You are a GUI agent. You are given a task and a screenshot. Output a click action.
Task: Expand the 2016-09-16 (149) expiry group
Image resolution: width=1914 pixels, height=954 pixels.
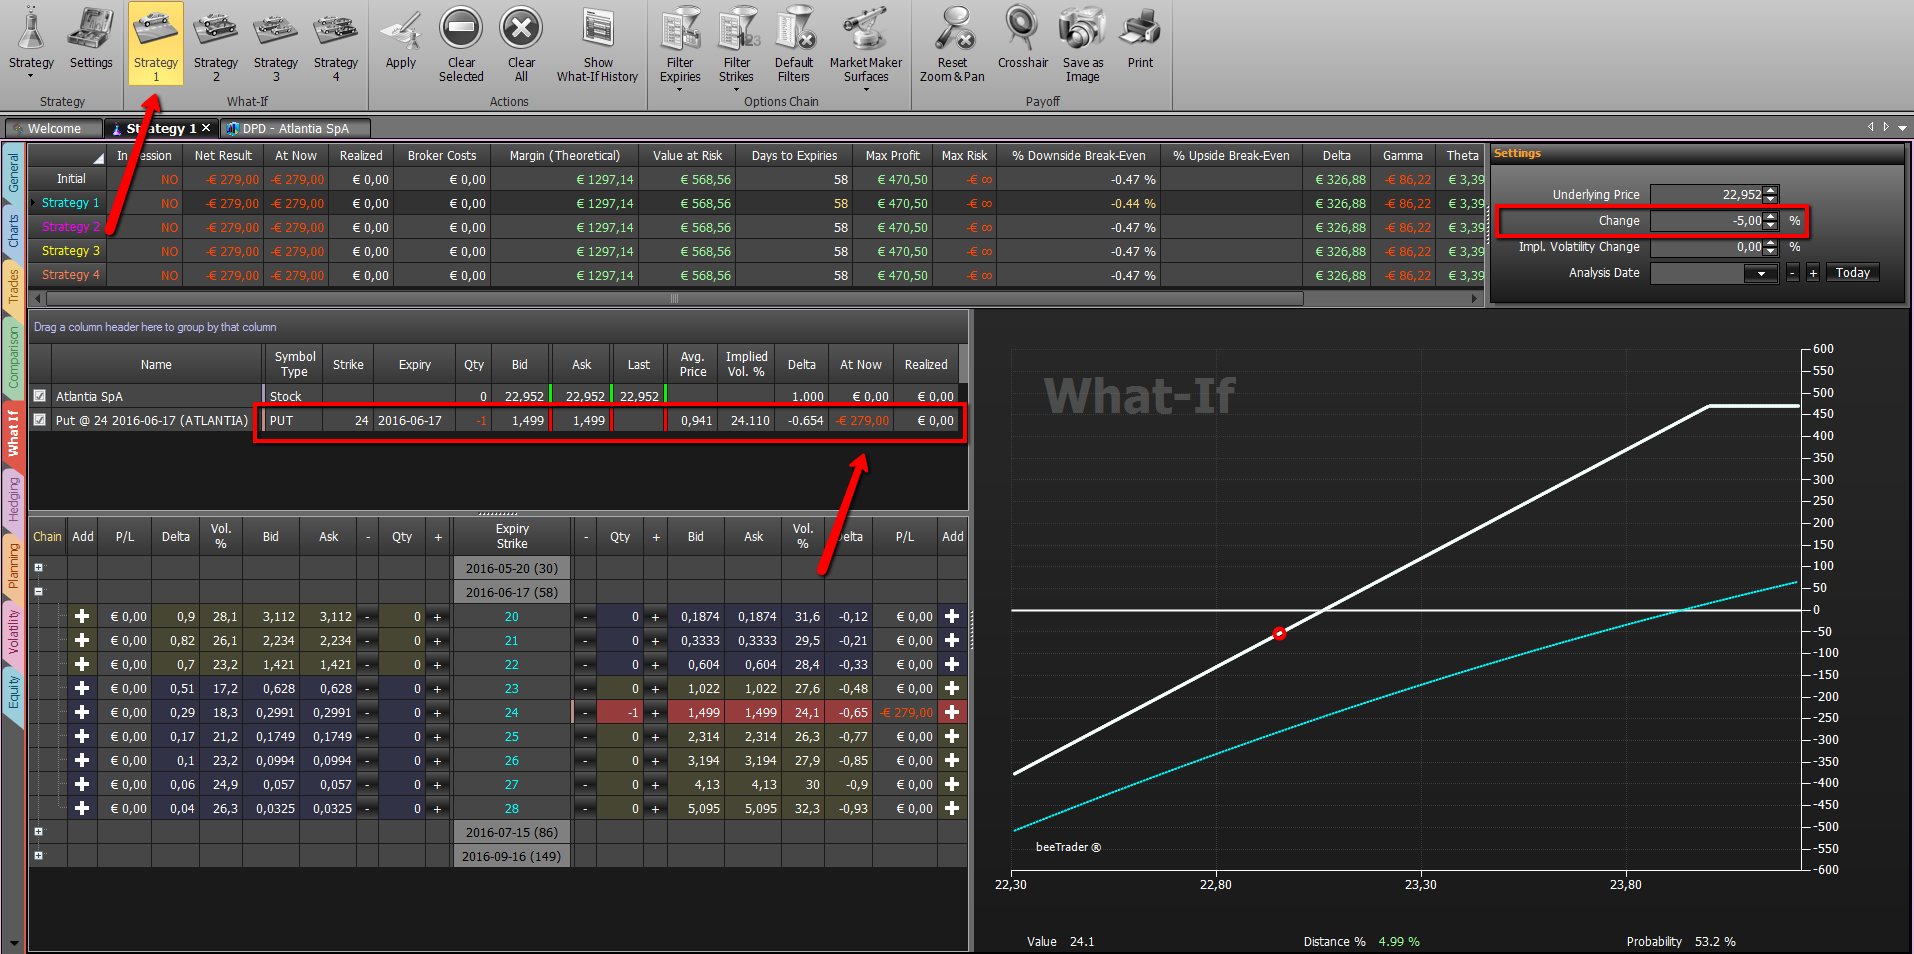[x=39, y=856]
